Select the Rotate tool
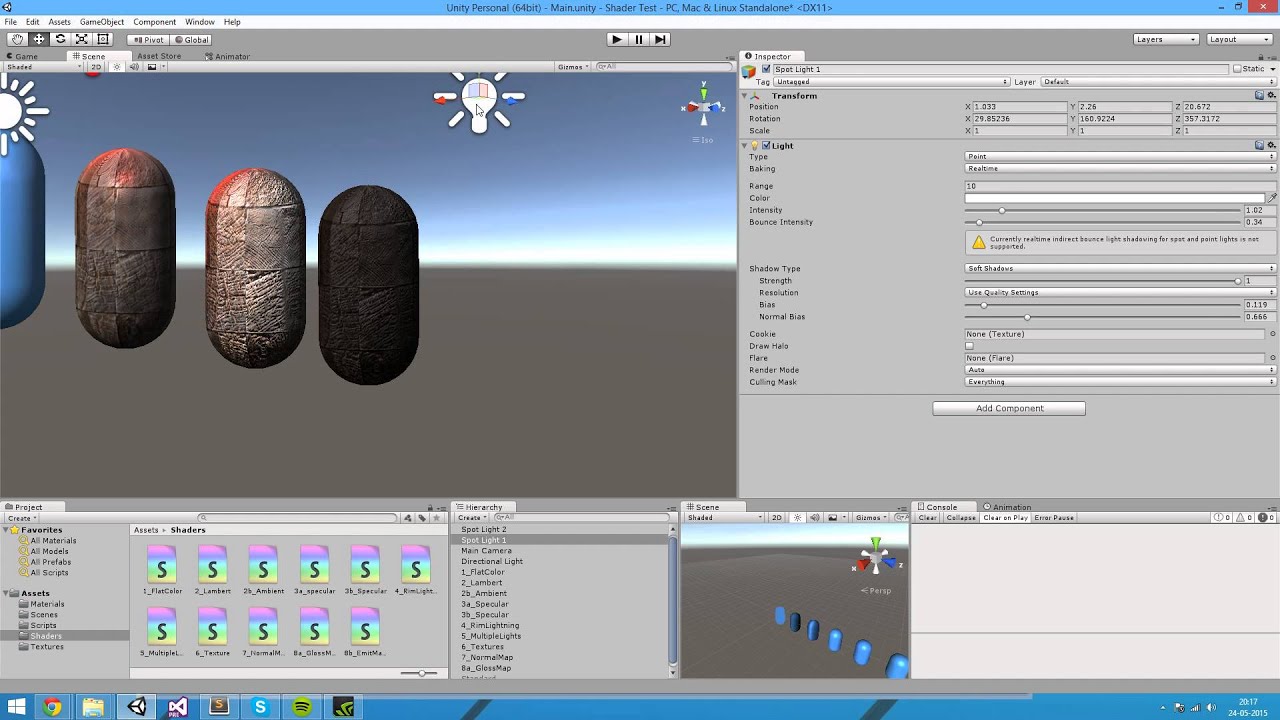The height and width of the screenshot is (720, 1280). 60,39
